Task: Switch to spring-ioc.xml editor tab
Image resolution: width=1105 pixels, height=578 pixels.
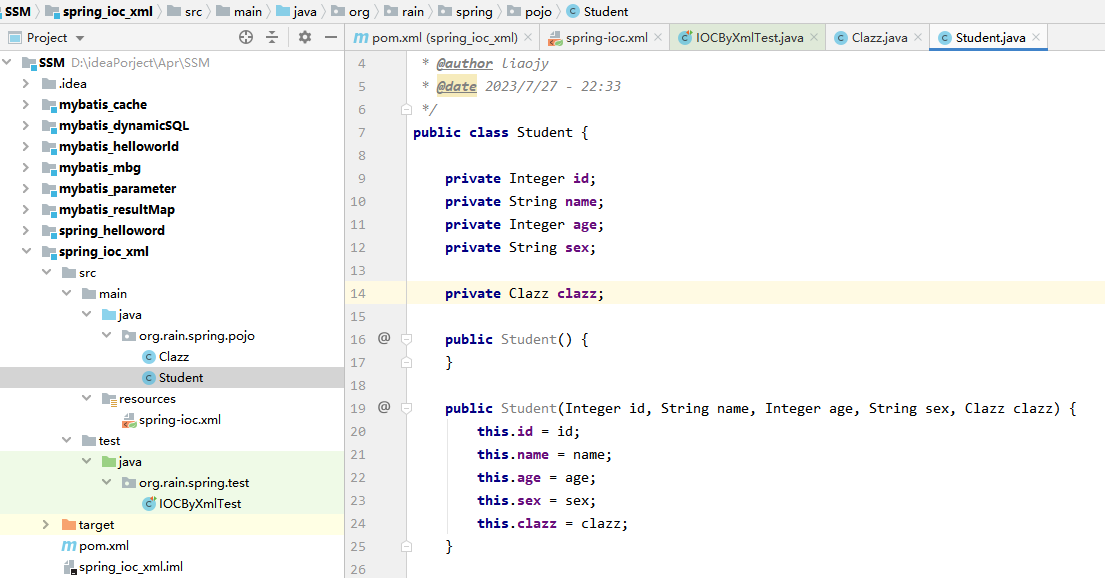Action: (x=607, y=37)
